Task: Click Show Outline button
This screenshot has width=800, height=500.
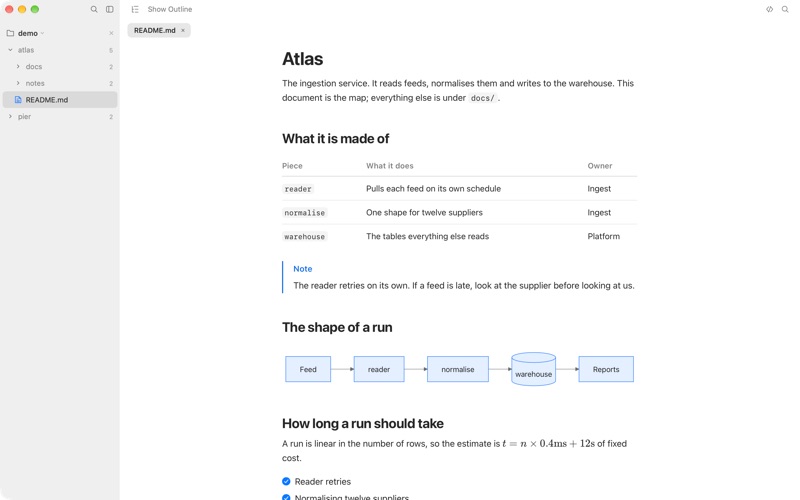Action: 170,9
